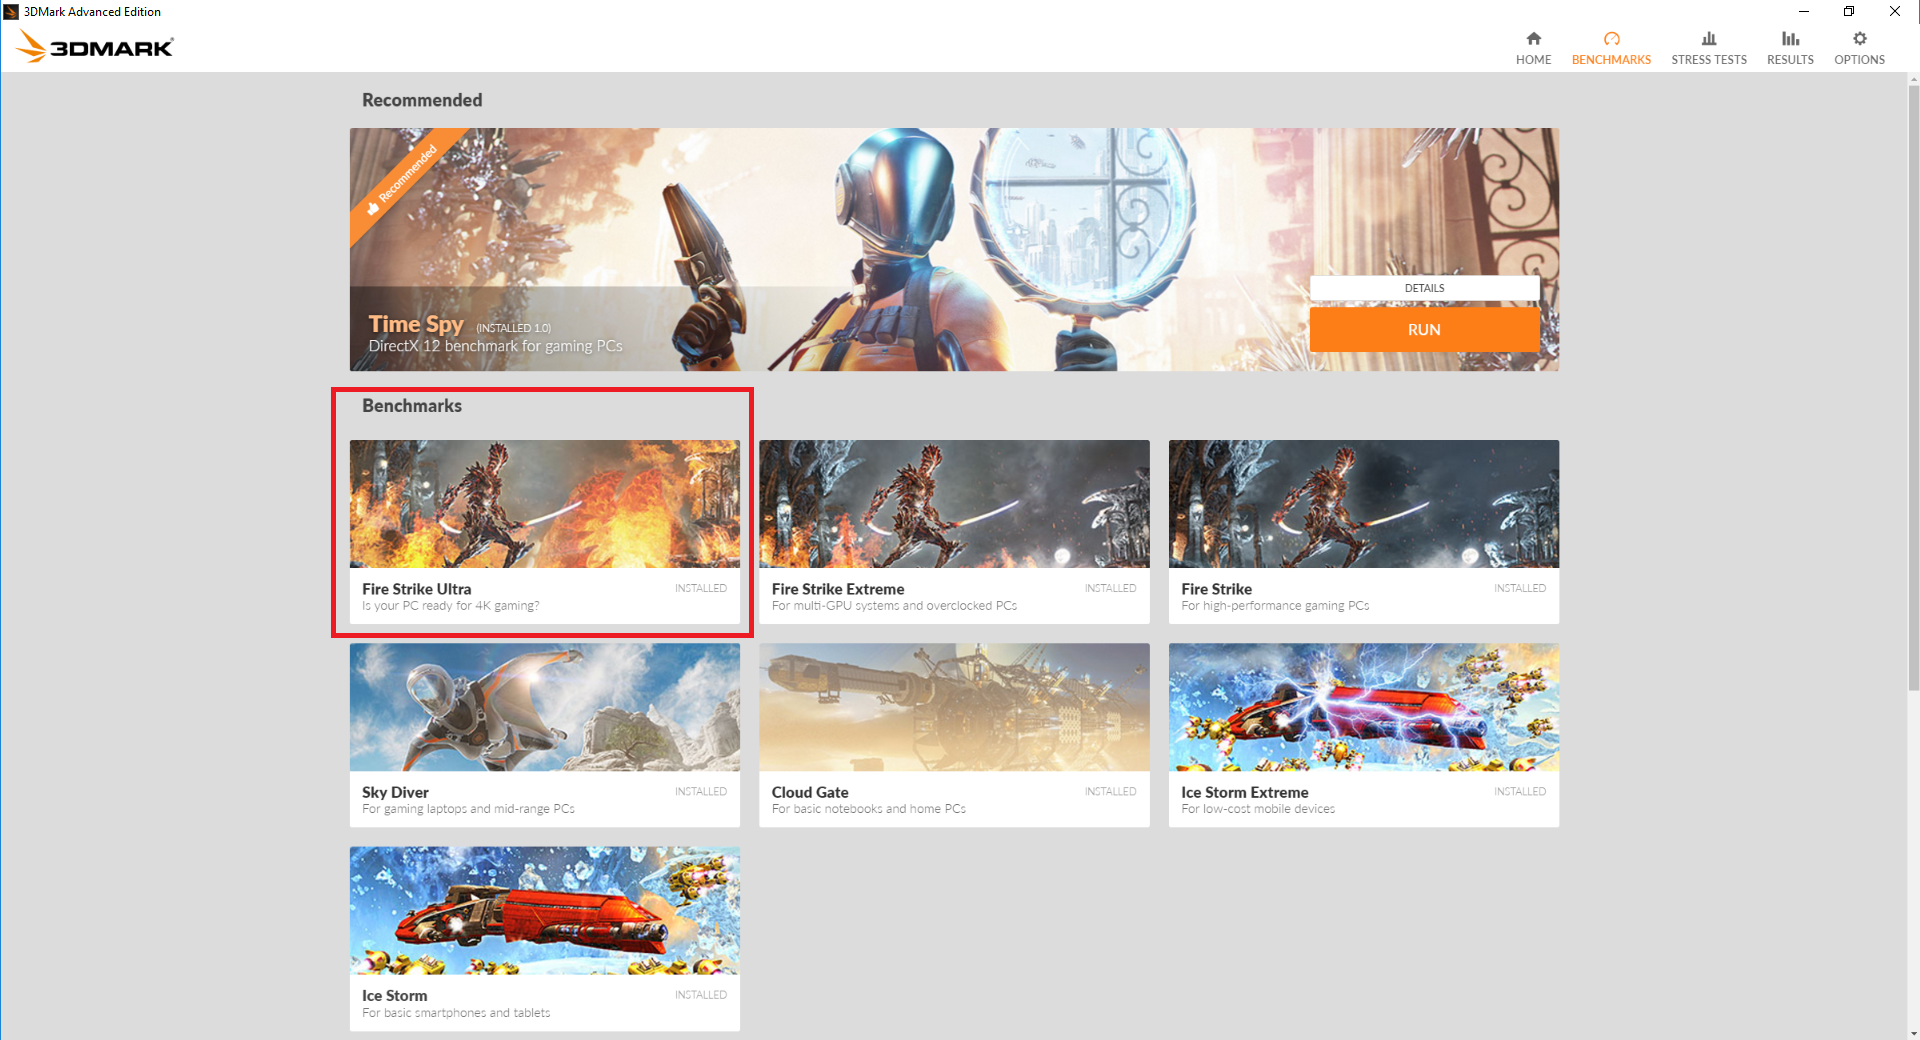Click the Time Spy title
Screen dimensions: 1920x1040
[x=416, y=324]
